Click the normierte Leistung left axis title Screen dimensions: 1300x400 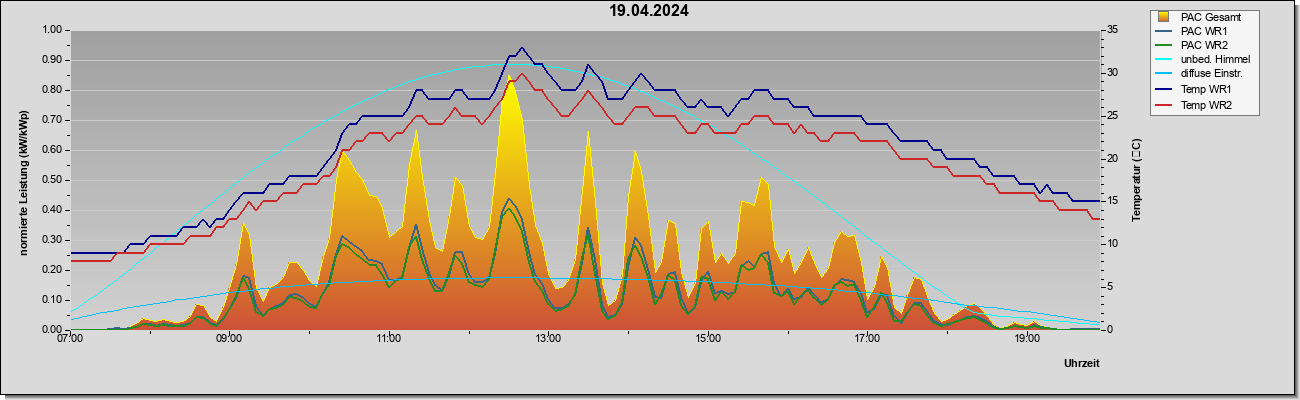(23, 180)
